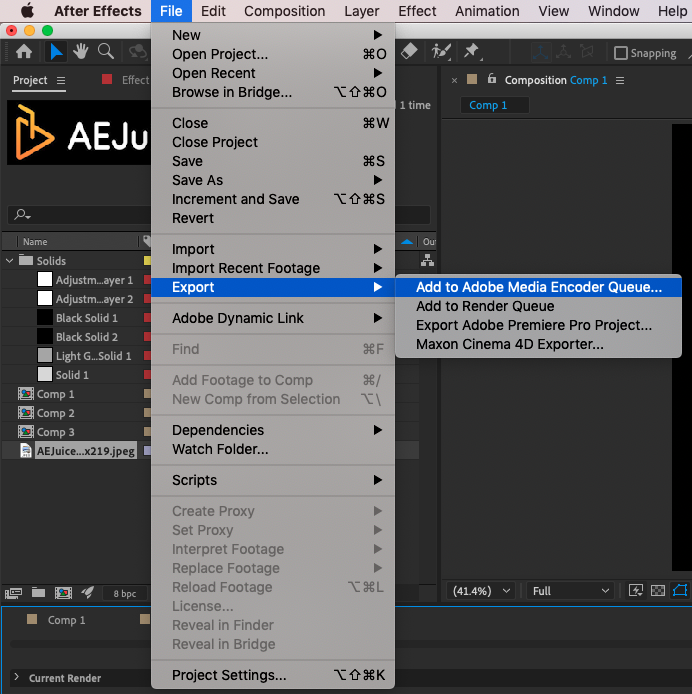Click the Project Flowchart icon
The height and width of the screenshot is (694, 692).
click(427, 261)
